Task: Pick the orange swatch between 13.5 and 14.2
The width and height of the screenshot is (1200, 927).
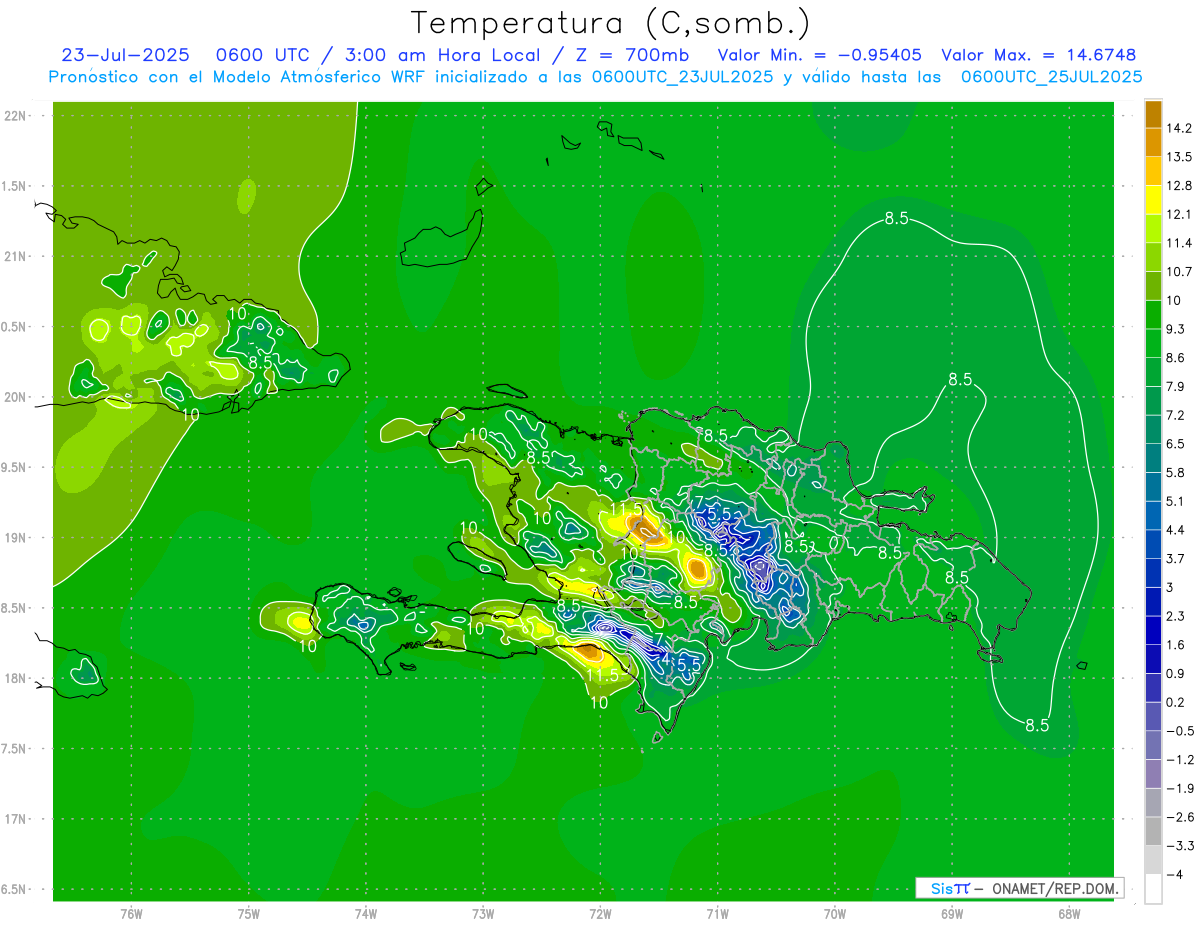Action: point(1153,142)
